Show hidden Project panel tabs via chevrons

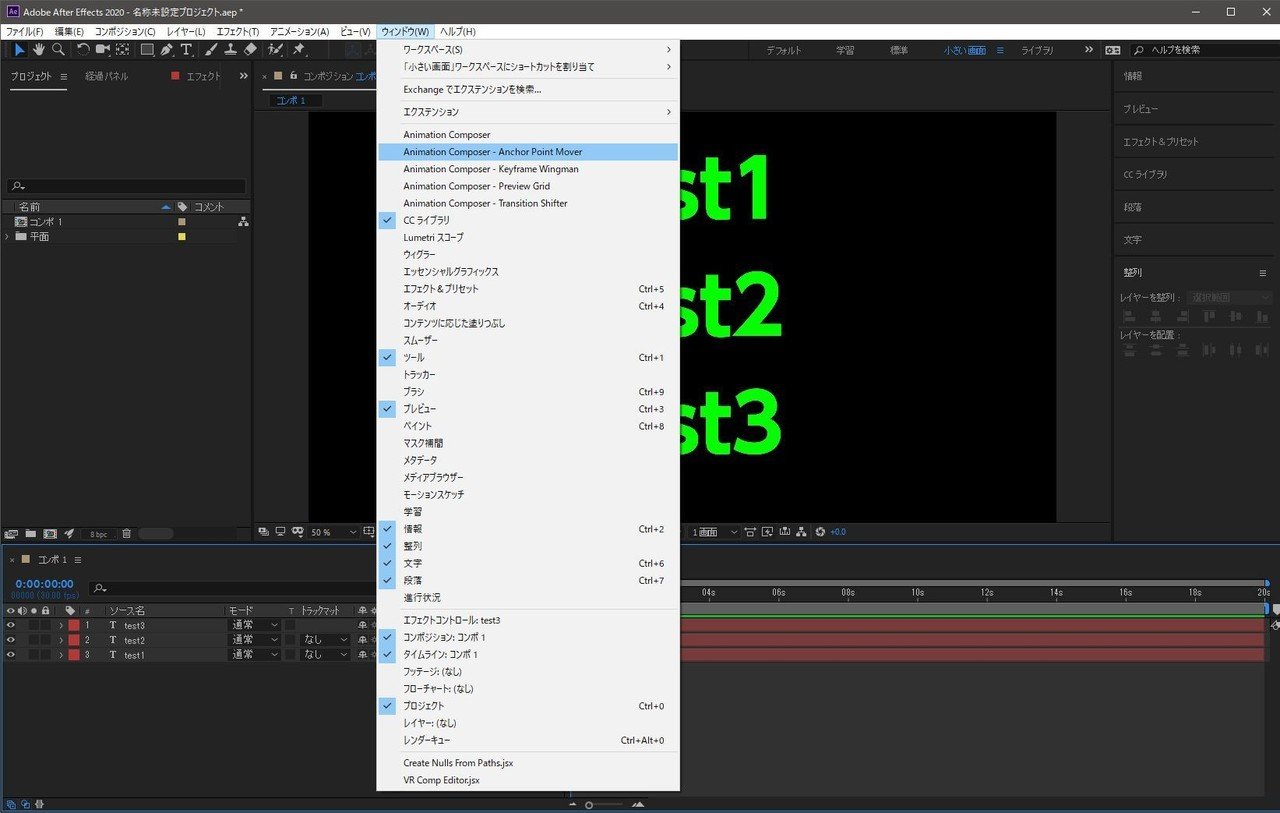pos(243,76)
